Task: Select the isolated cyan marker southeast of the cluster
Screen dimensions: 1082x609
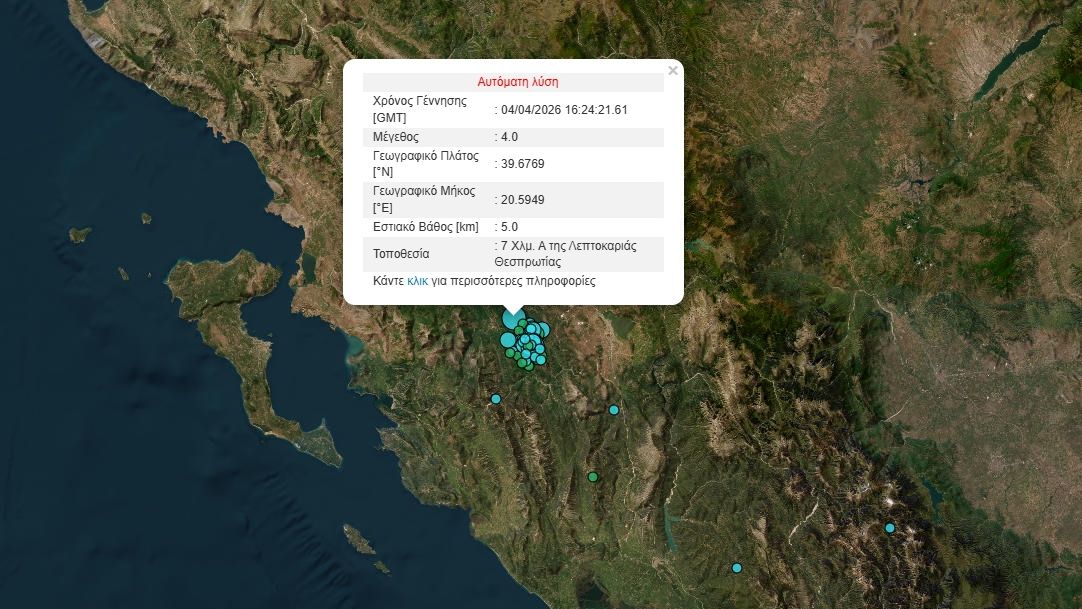Action: coord(614,410)
